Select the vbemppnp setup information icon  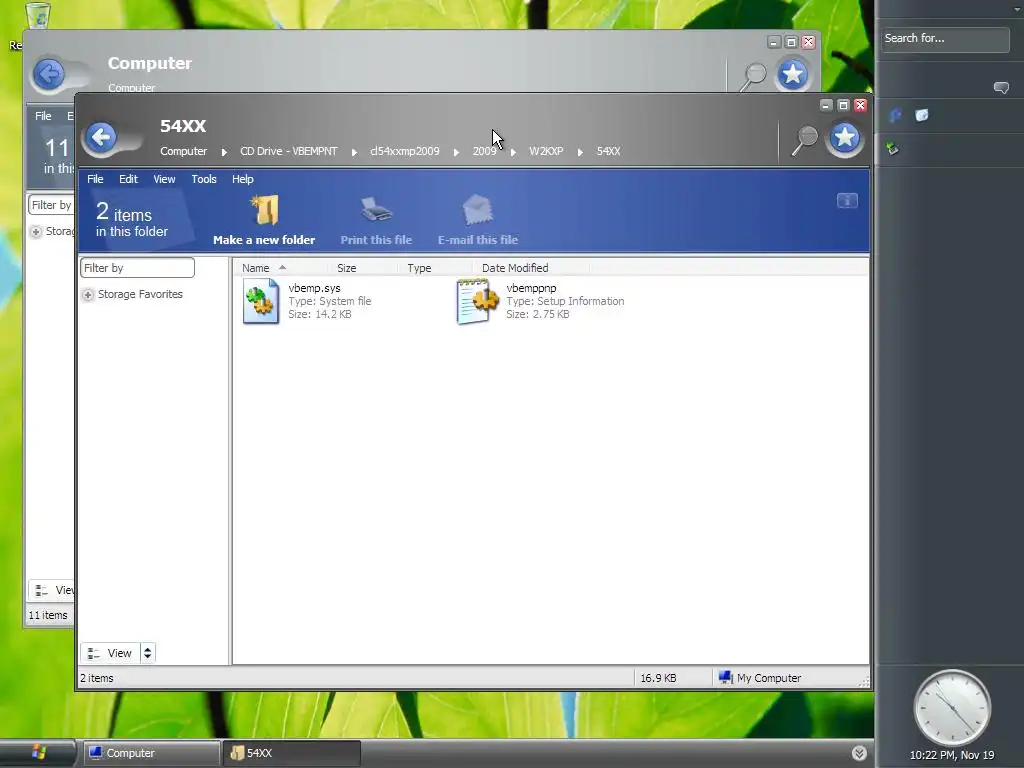click(477, 301)
